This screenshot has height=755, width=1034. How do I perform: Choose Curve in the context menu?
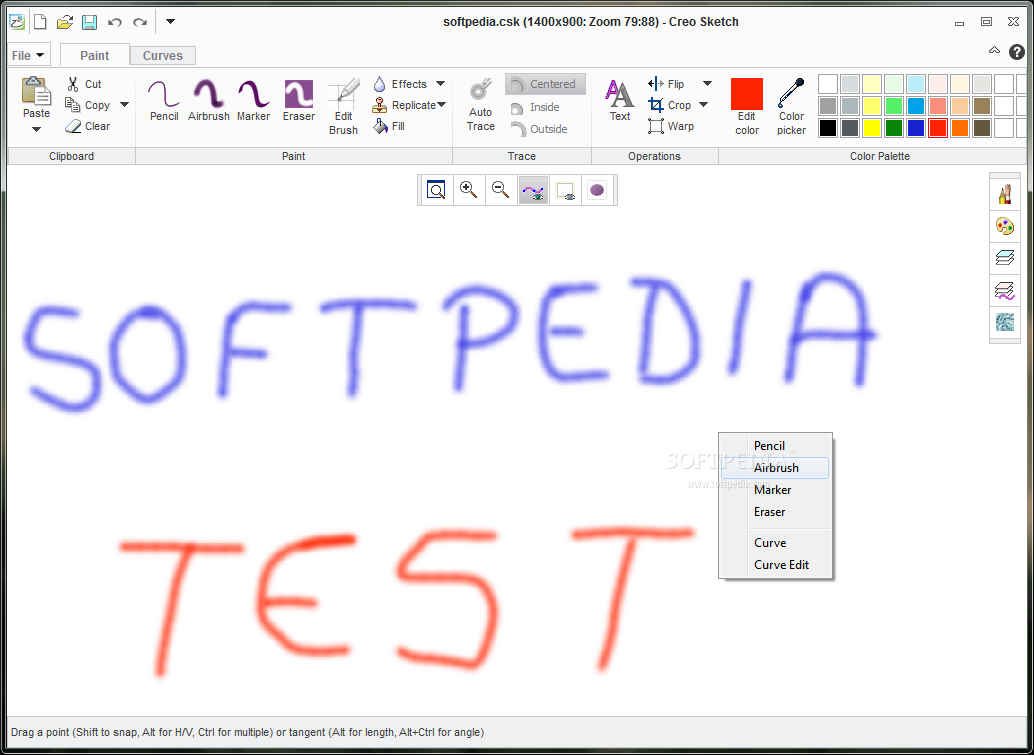[776, 543]
